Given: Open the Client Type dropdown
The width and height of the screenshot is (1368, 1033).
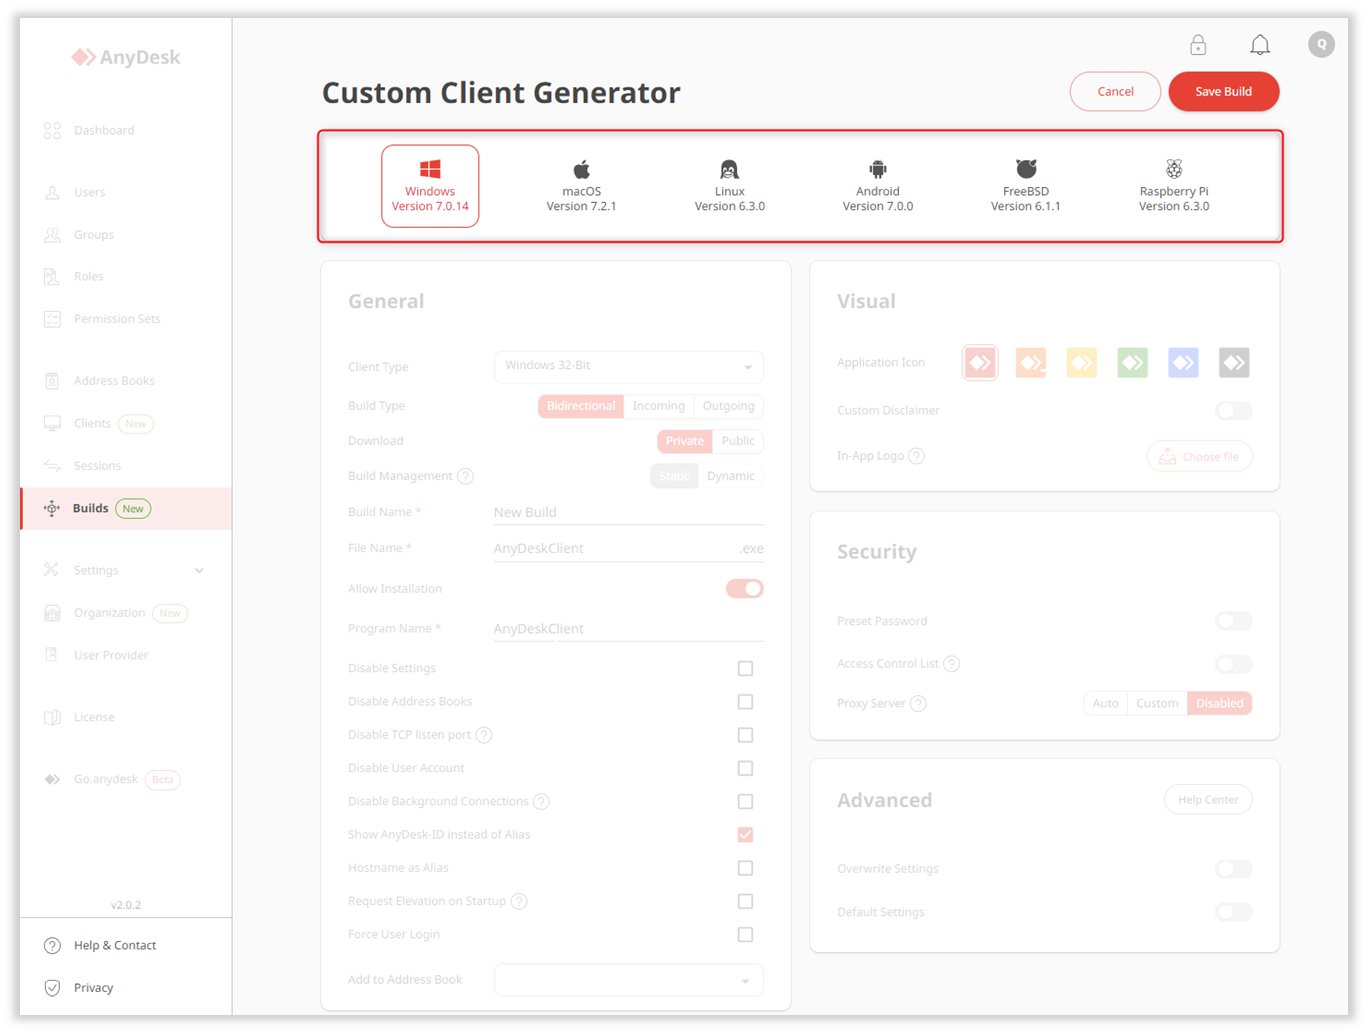Looking at the screenshot, I should click(628, 366).
